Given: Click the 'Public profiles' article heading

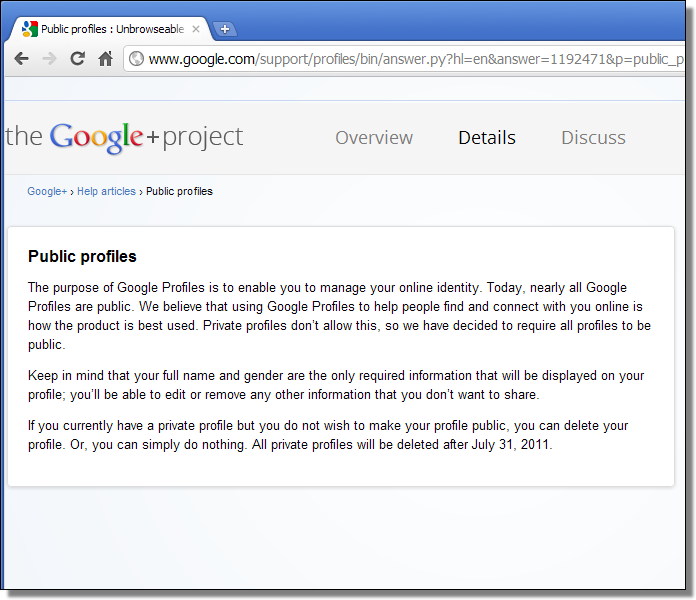Looking at the screenshot, I should (82, 257).
